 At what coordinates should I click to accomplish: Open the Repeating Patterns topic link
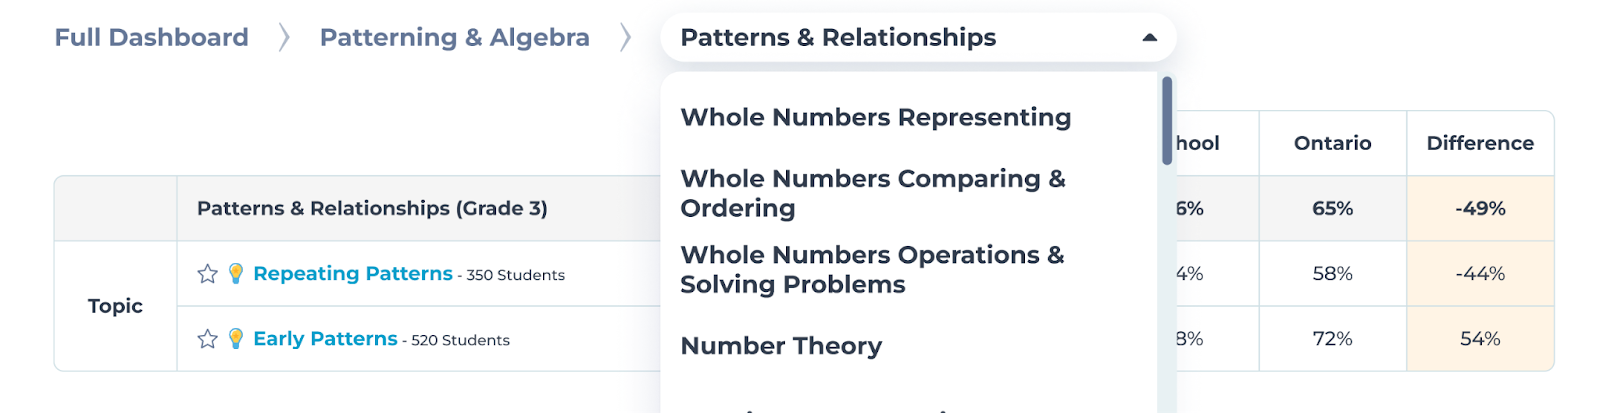pos(353,274)
